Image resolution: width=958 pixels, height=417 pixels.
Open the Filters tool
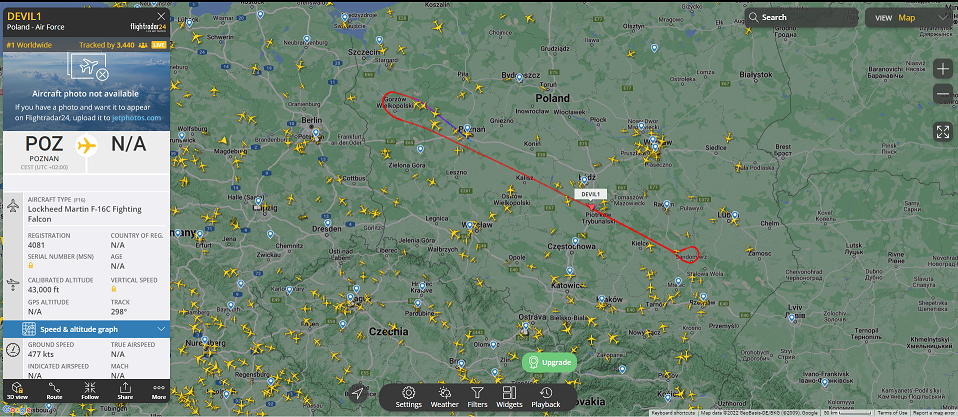477,397
